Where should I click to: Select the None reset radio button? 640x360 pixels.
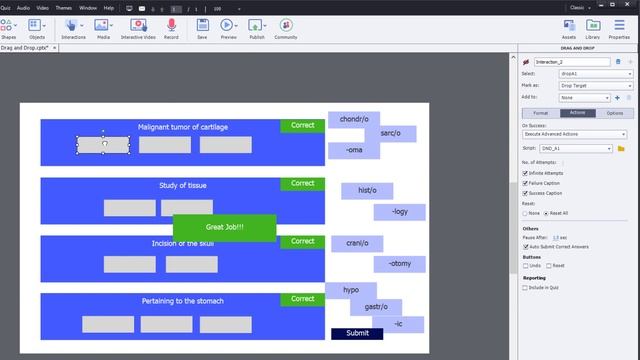(x=525, y=213)
